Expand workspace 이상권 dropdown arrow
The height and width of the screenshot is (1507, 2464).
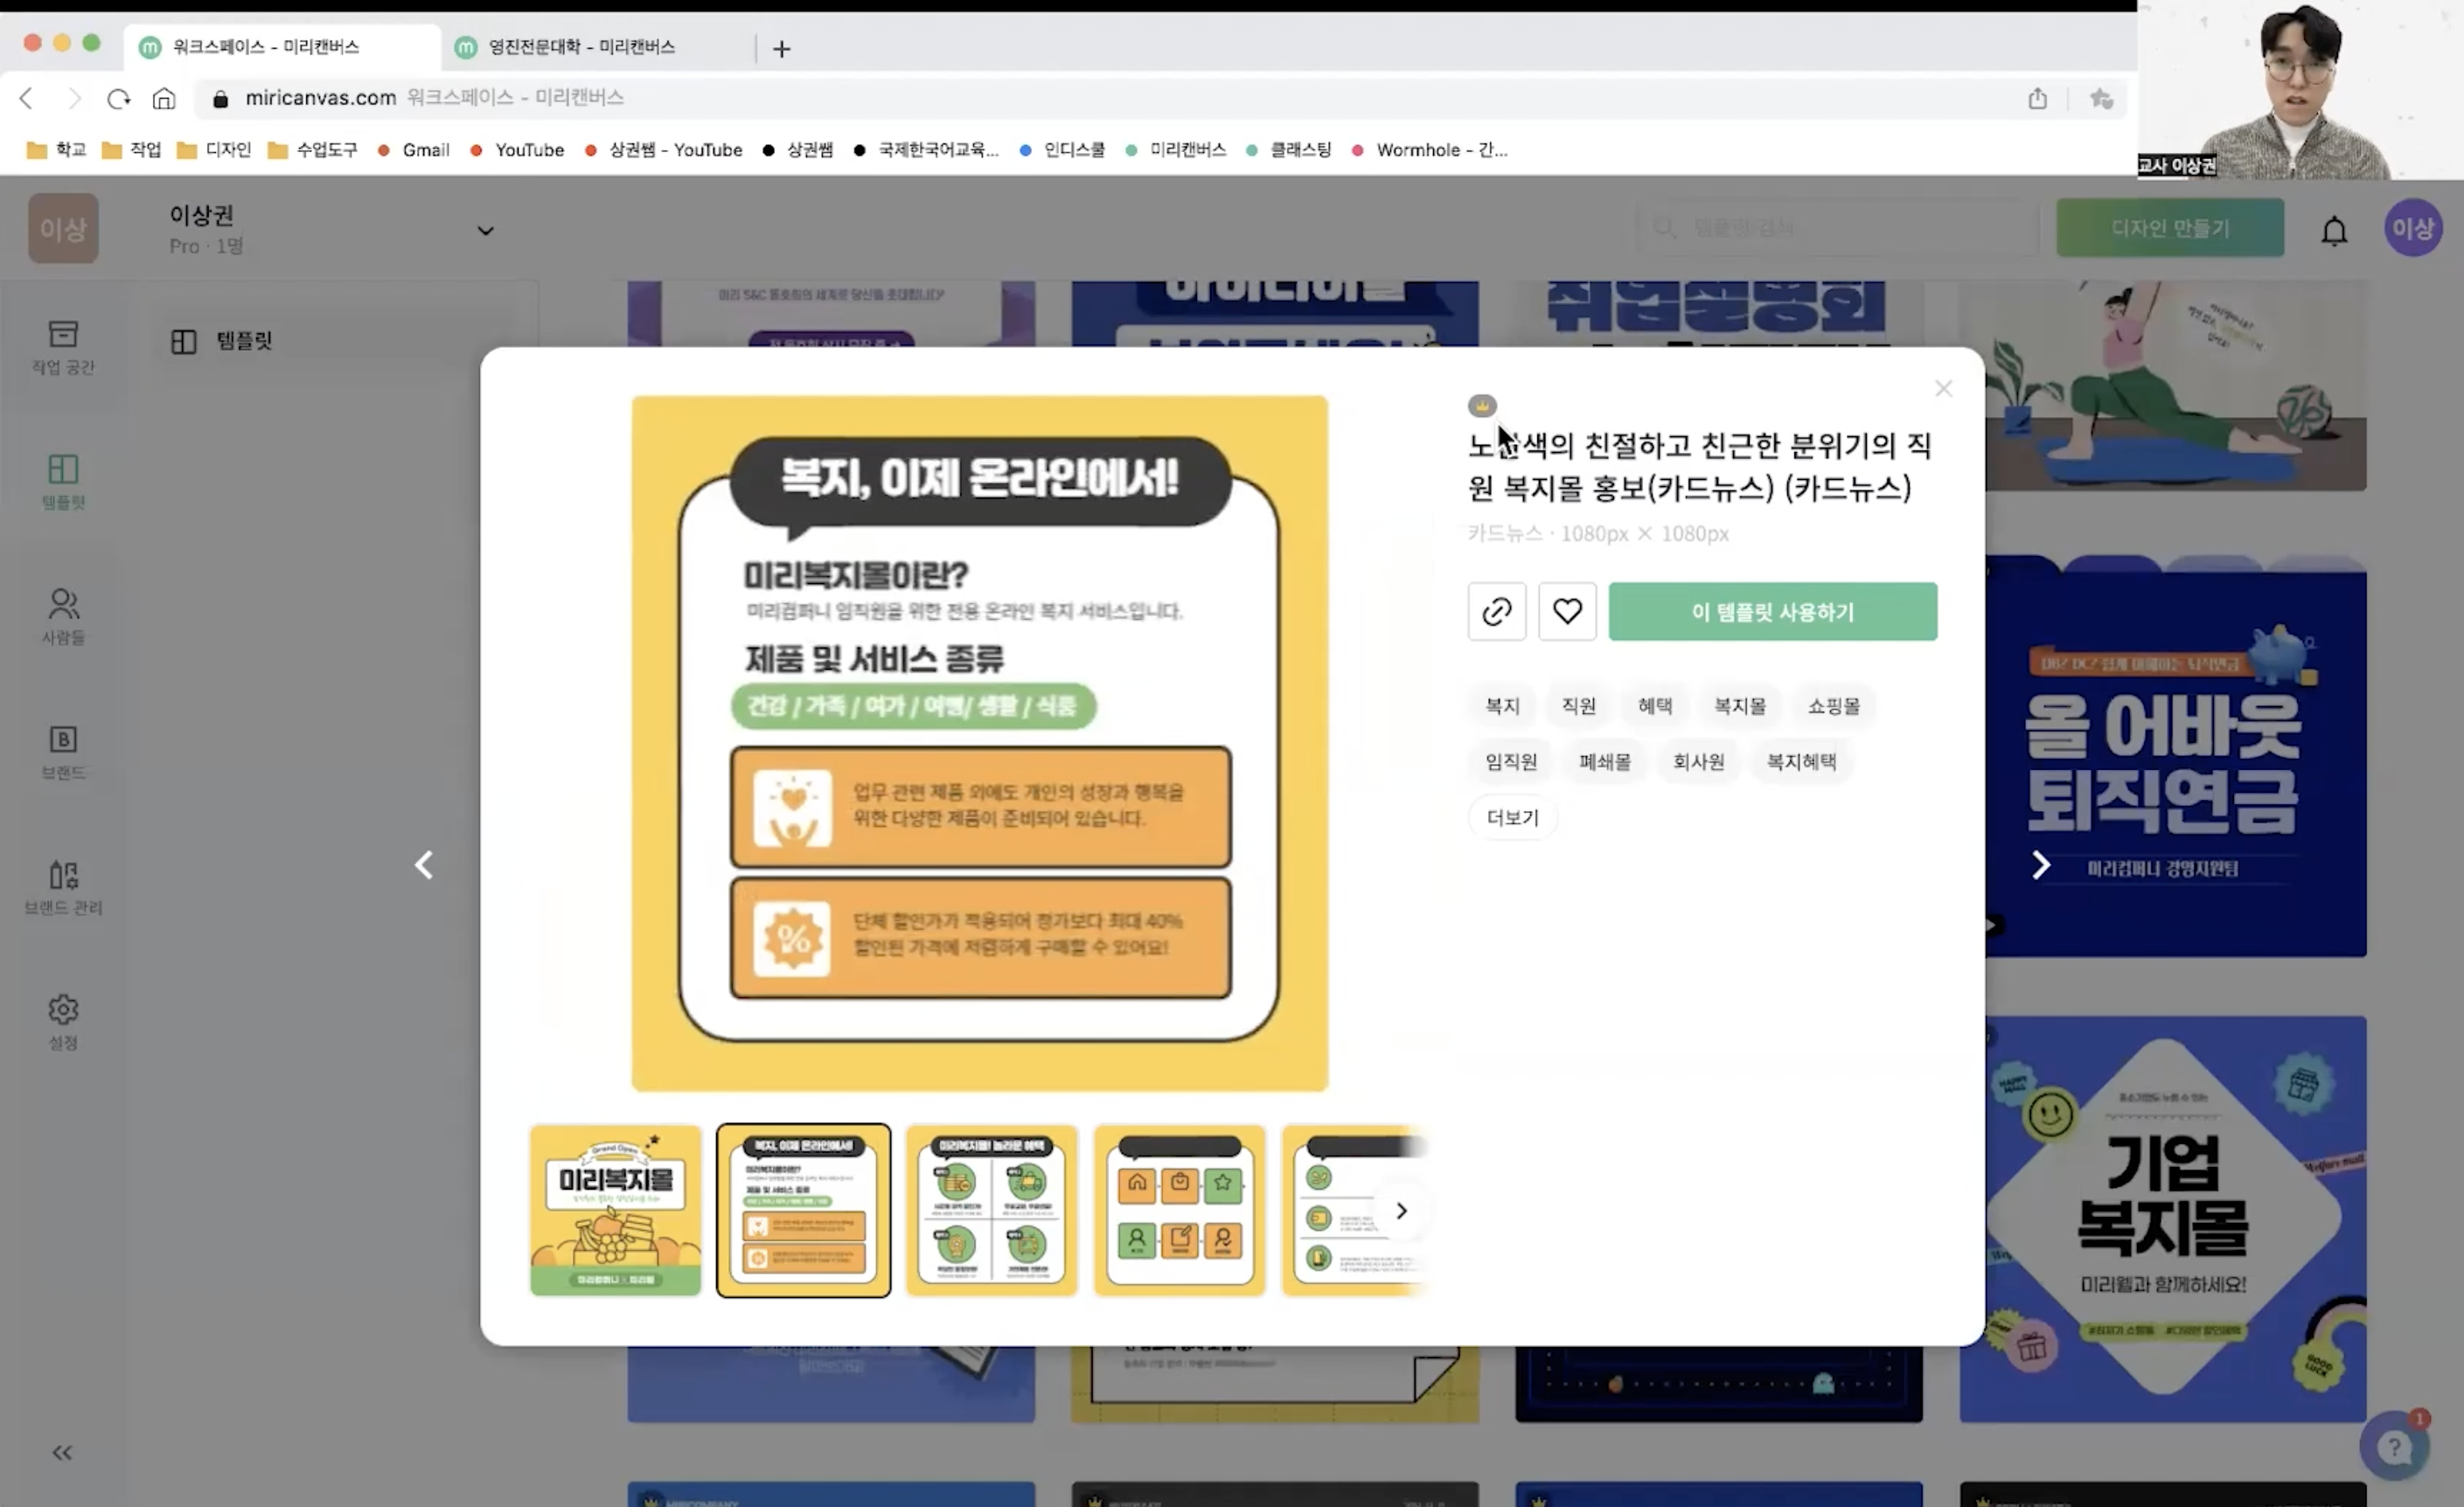pyautogui.click(x=485, y=231)
